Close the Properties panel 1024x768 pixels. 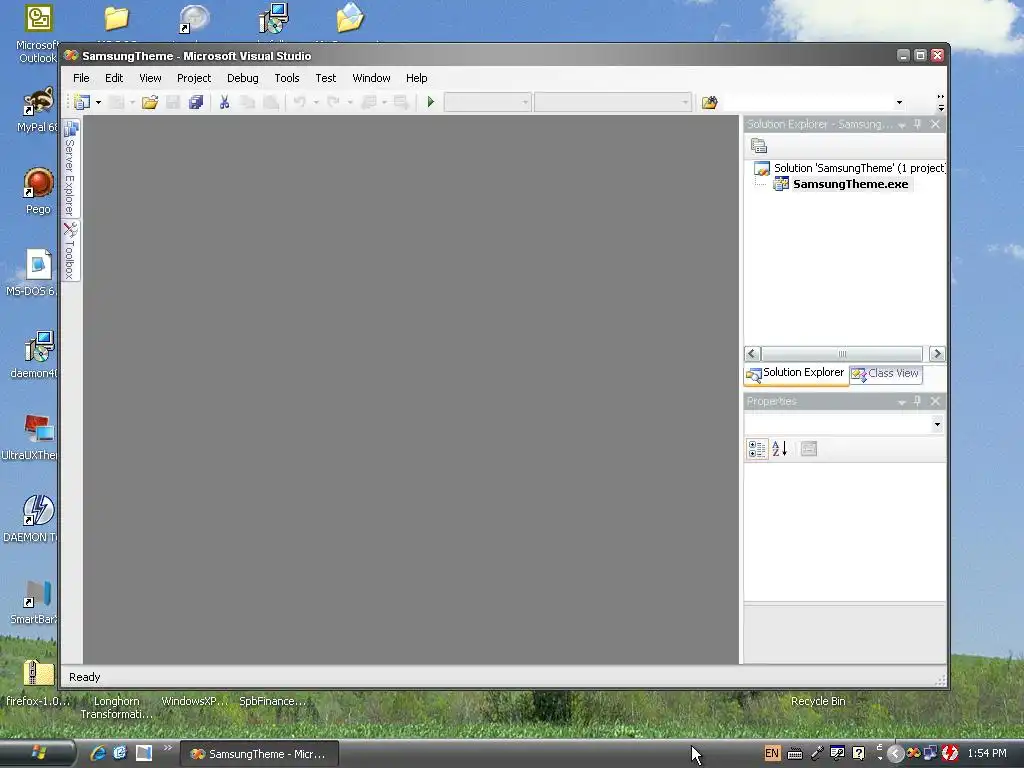(935, 401)
